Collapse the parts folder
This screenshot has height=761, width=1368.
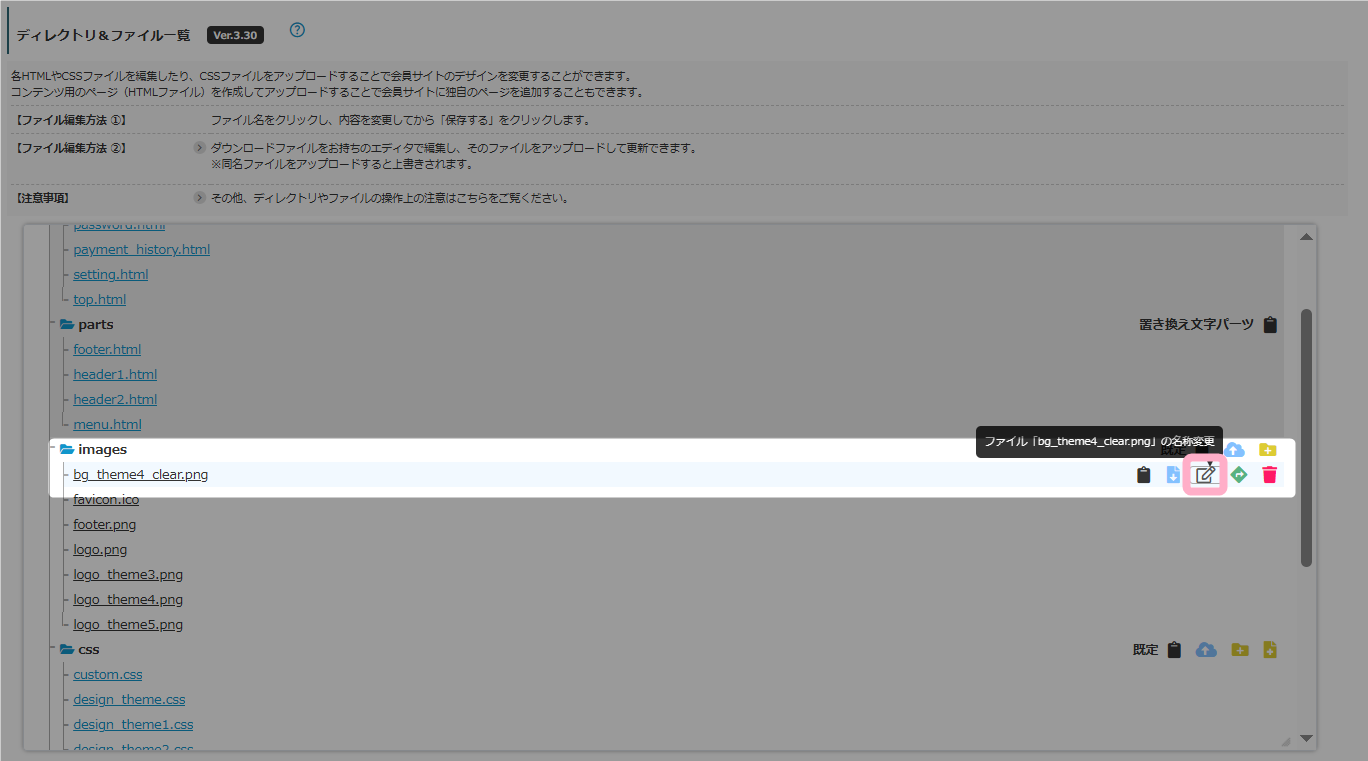point(67,325)
